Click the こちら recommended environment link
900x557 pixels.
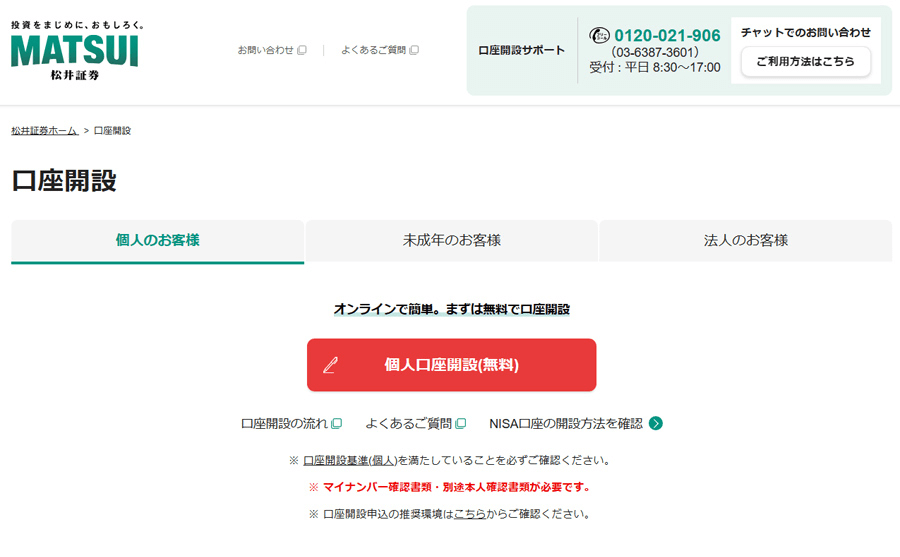(470, 514)
